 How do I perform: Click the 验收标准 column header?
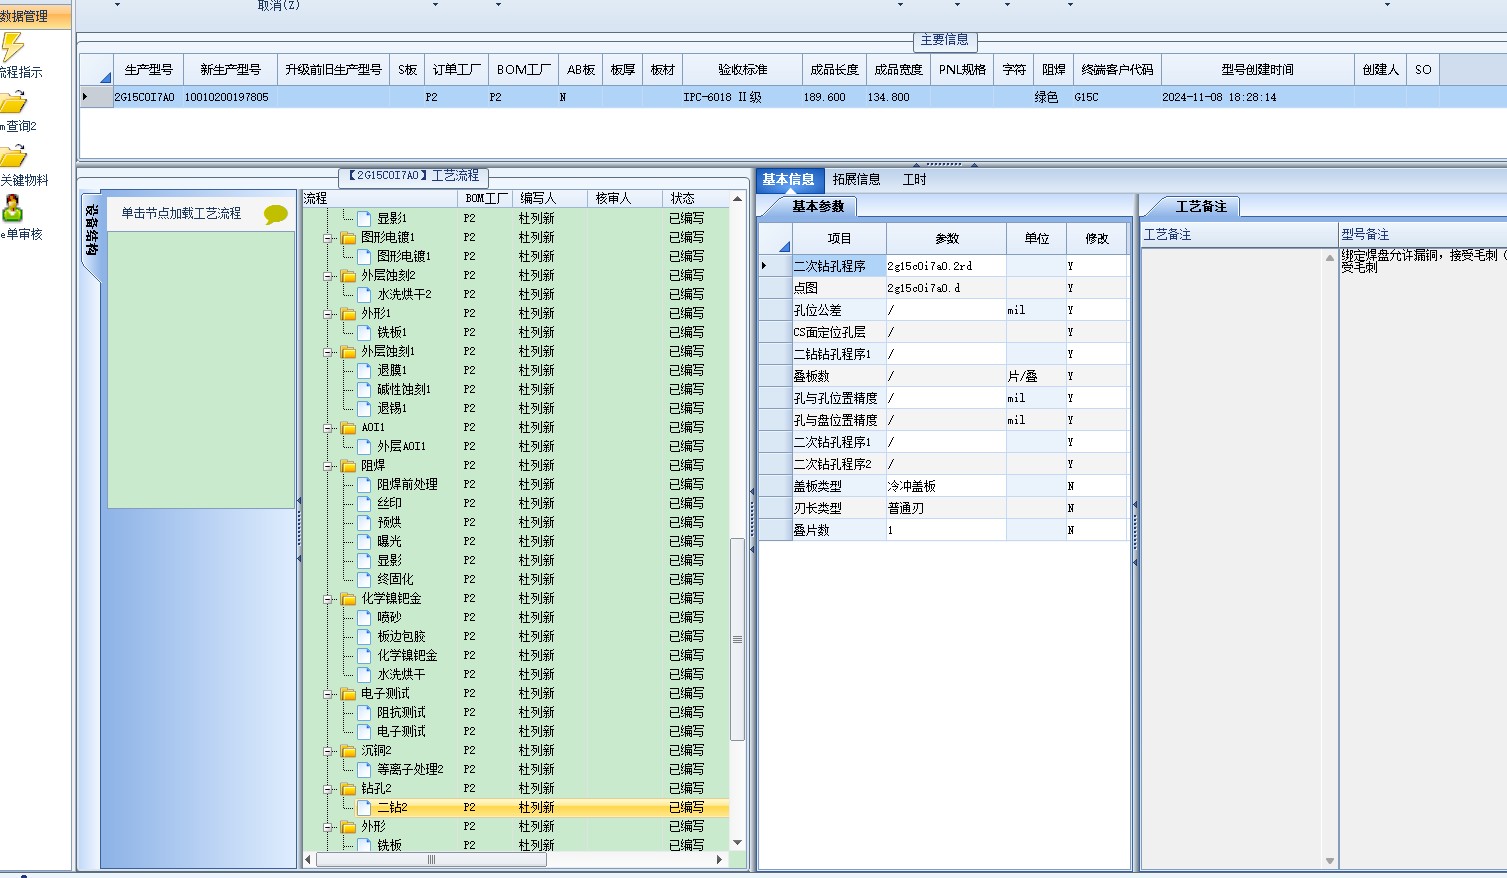[742, 70]
